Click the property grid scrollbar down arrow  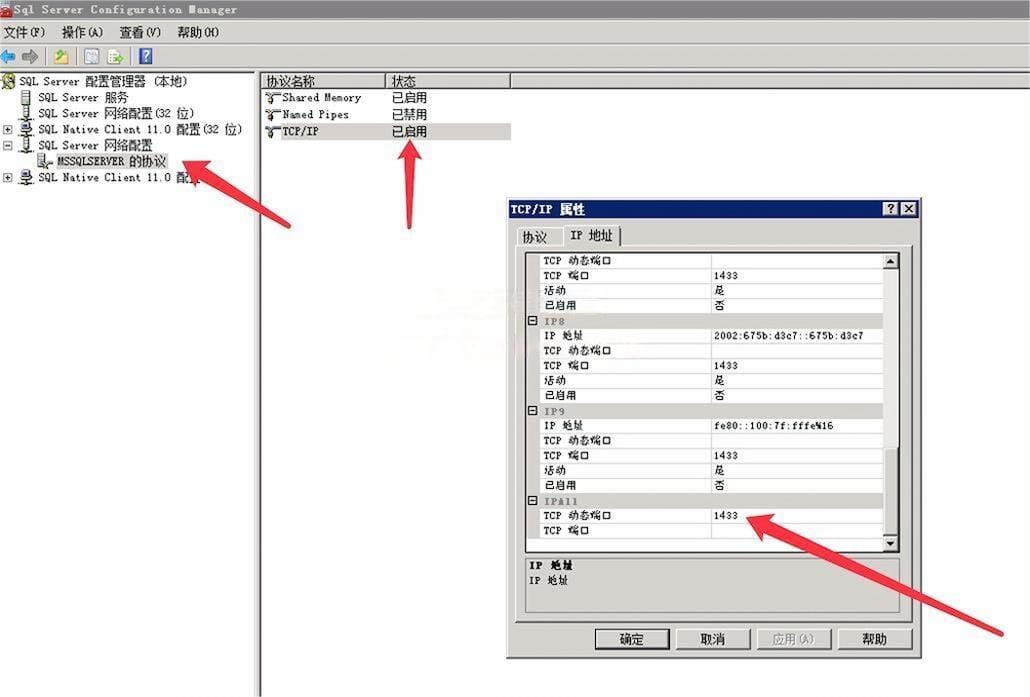(x=891, y=543)
